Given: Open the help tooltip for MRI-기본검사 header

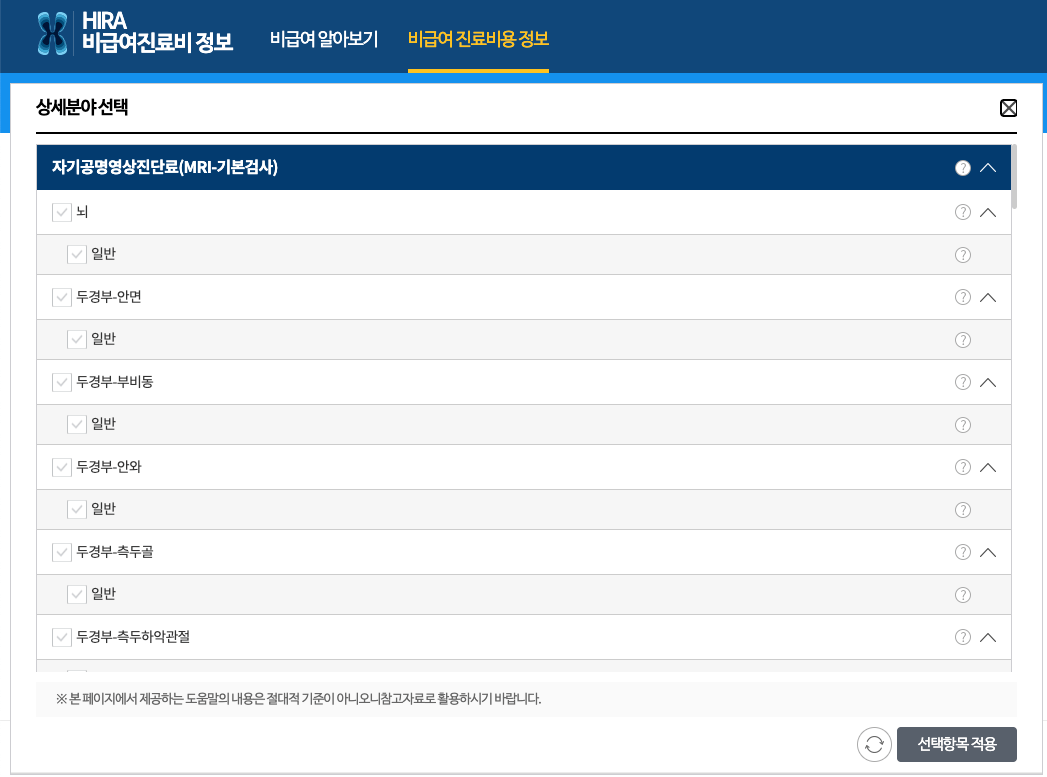Looking at the screenshot, I should point(962,167).
